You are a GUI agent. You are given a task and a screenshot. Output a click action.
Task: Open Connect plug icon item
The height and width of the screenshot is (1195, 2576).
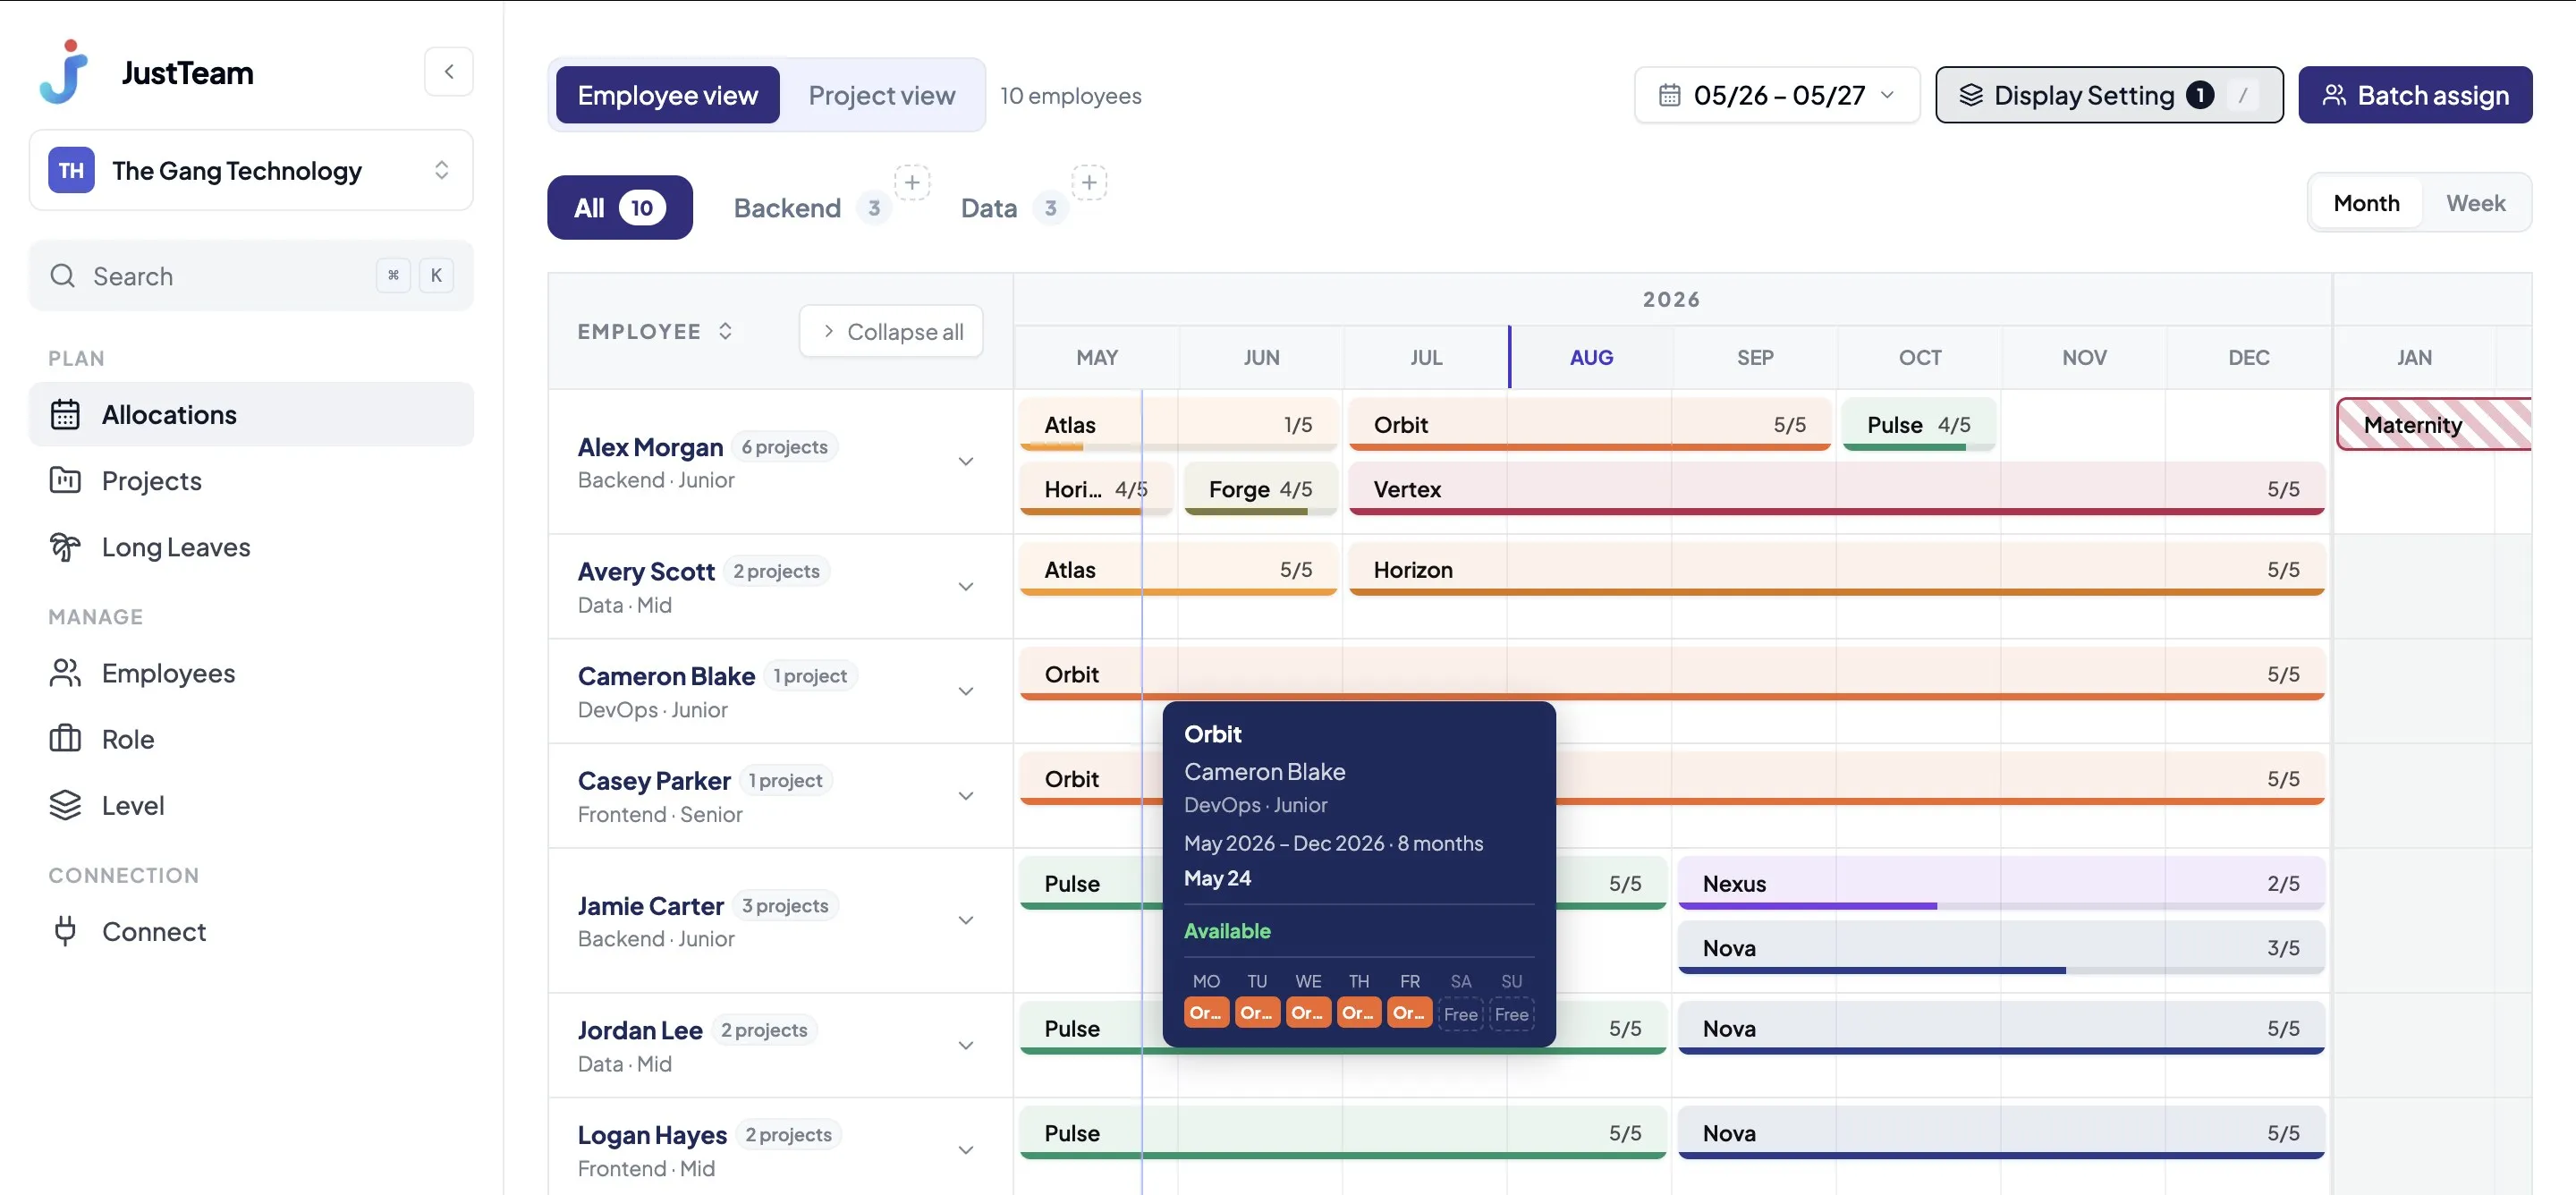point(65,931)
